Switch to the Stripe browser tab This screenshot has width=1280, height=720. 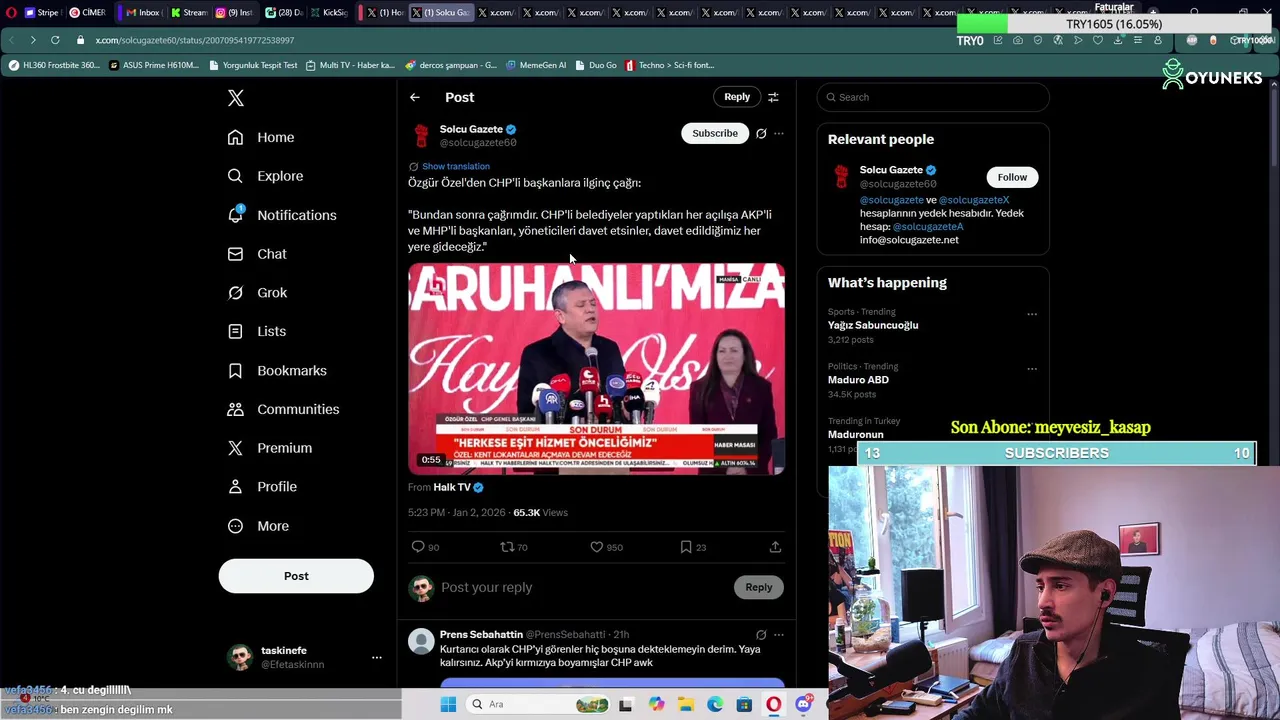coord(42,12)
